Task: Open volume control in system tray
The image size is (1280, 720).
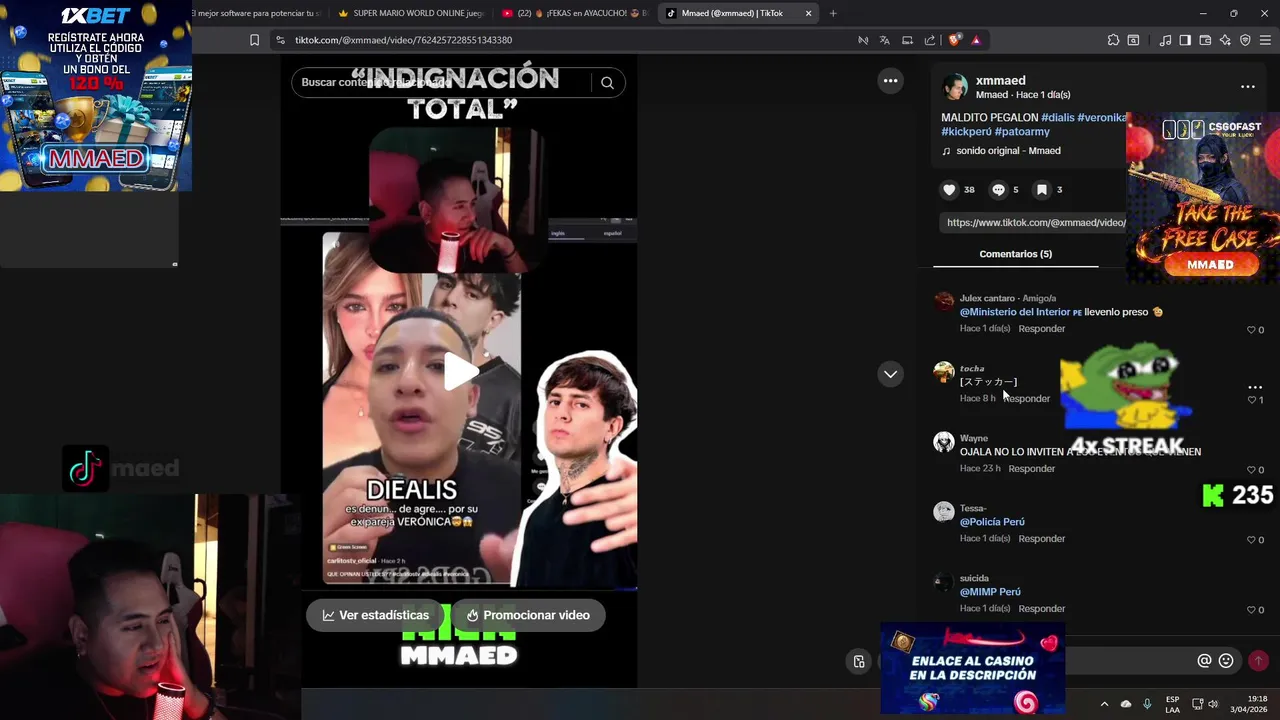Action: click(1213, 704)
